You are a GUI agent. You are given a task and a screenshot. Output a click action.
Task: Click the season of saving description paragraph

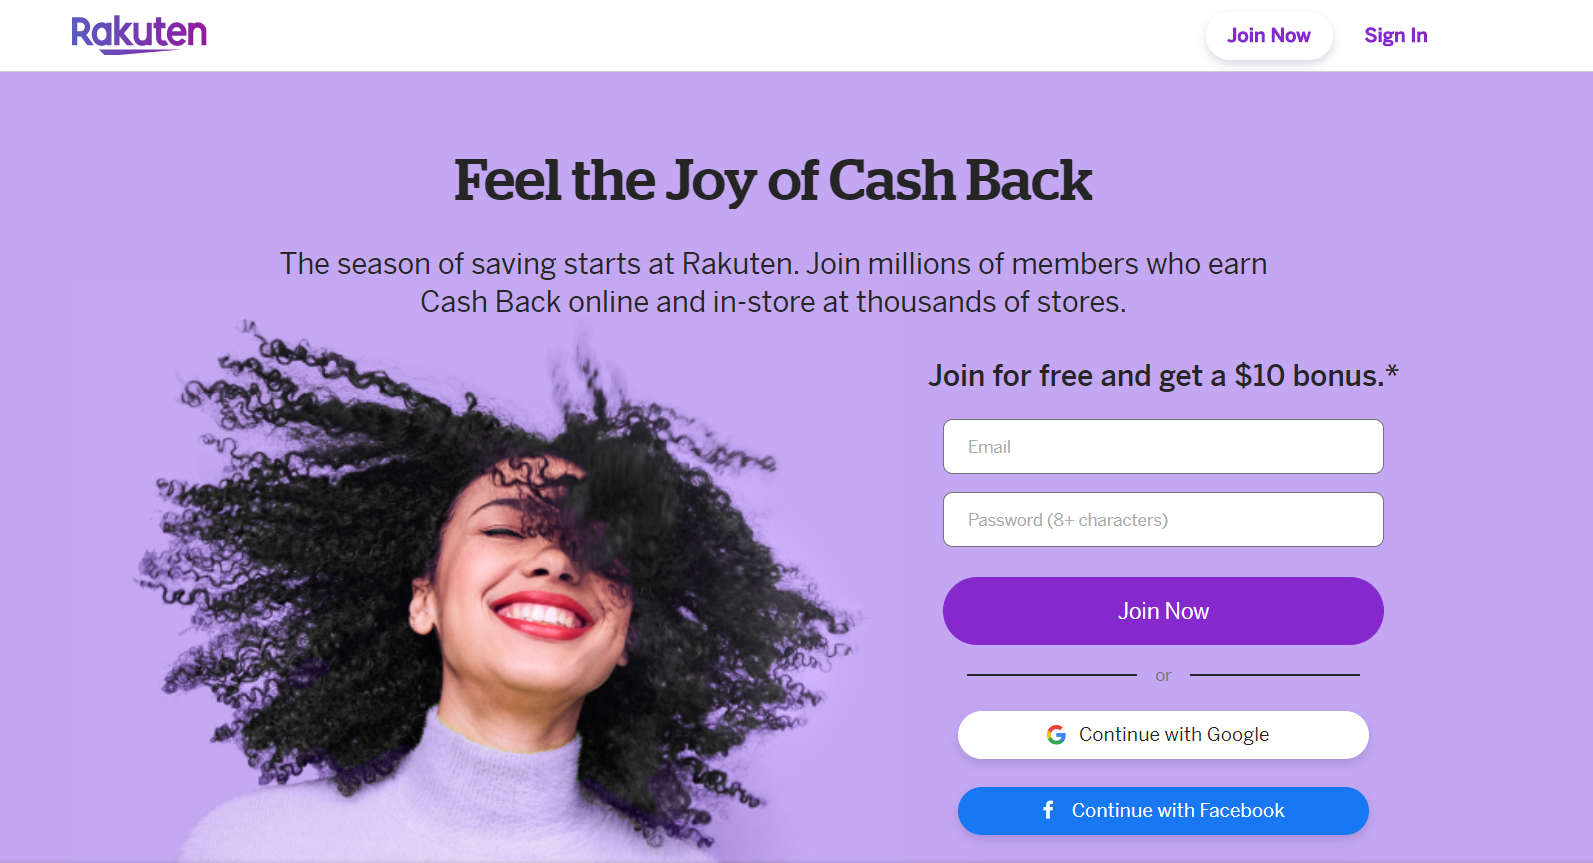pos(773,283)
